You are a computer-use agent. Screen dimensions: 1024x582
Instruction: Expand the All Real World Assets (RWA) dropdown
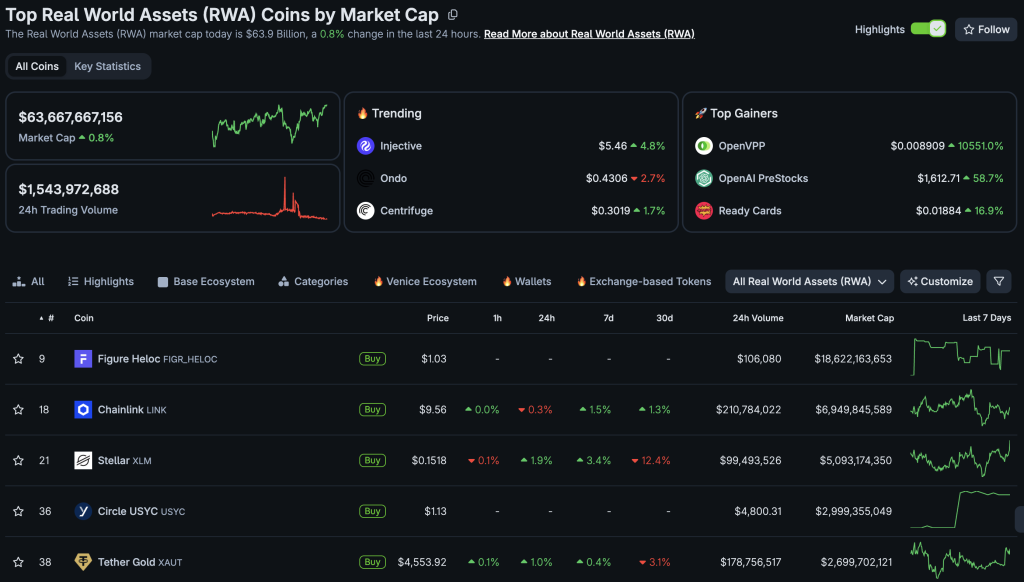point(809,282)
